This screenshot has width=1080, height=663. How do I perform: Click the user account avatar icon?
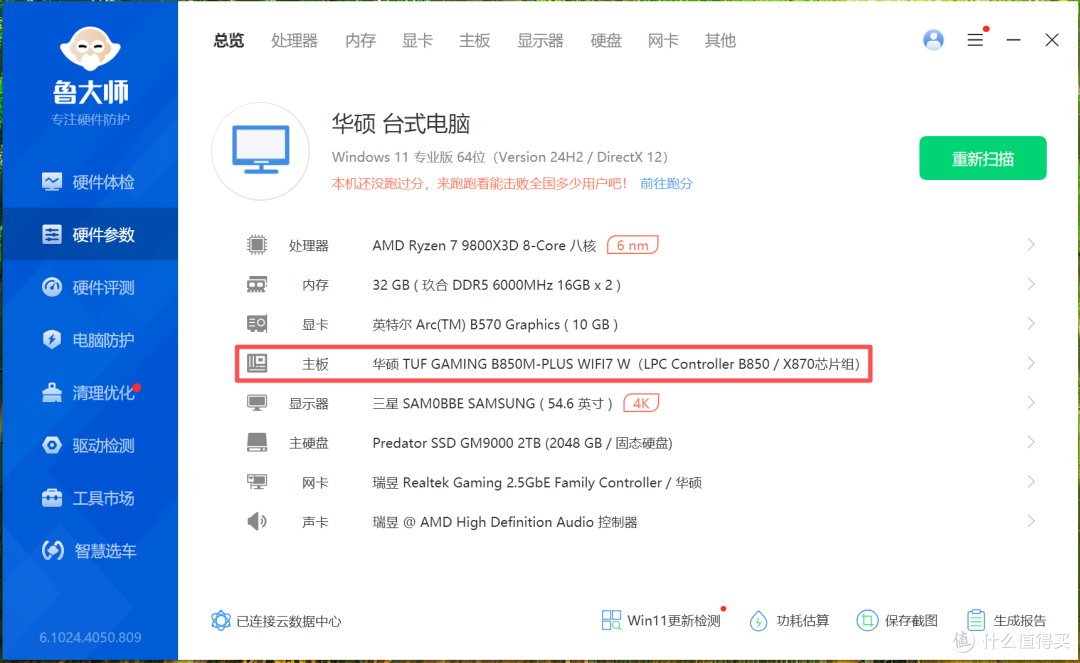coord(933,40)
